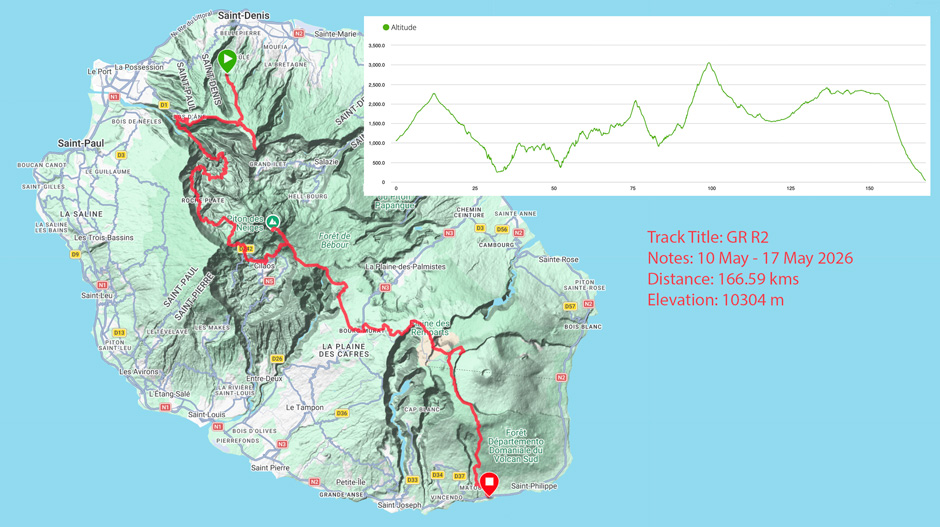Screen dimensions: 940x527
Task: Click the 150 km tick on the chart axis
Action: [869, 188]
